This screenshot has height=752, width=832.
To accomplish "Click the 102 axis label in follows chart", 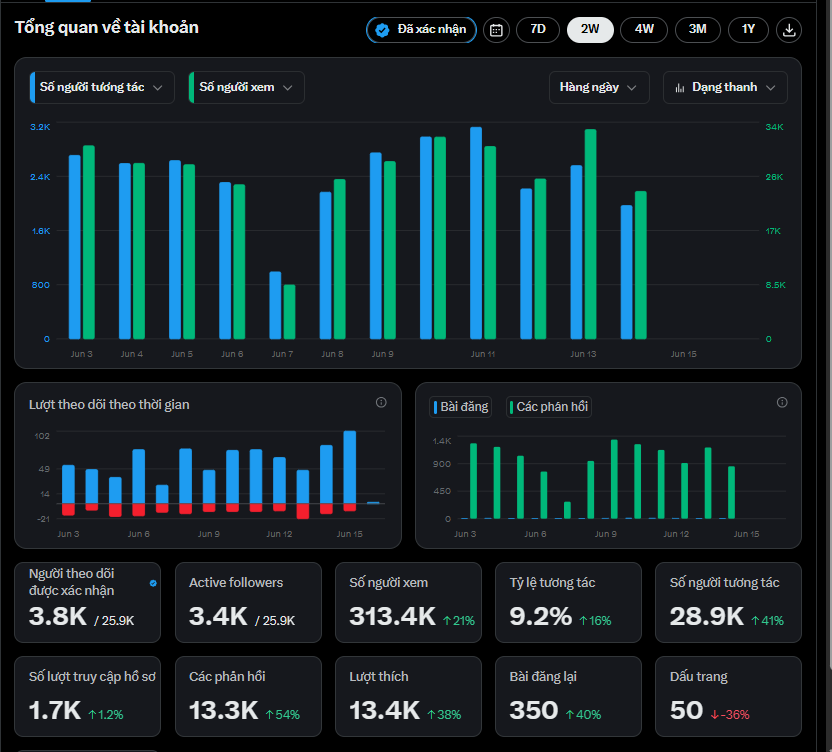I will [42, 436].
